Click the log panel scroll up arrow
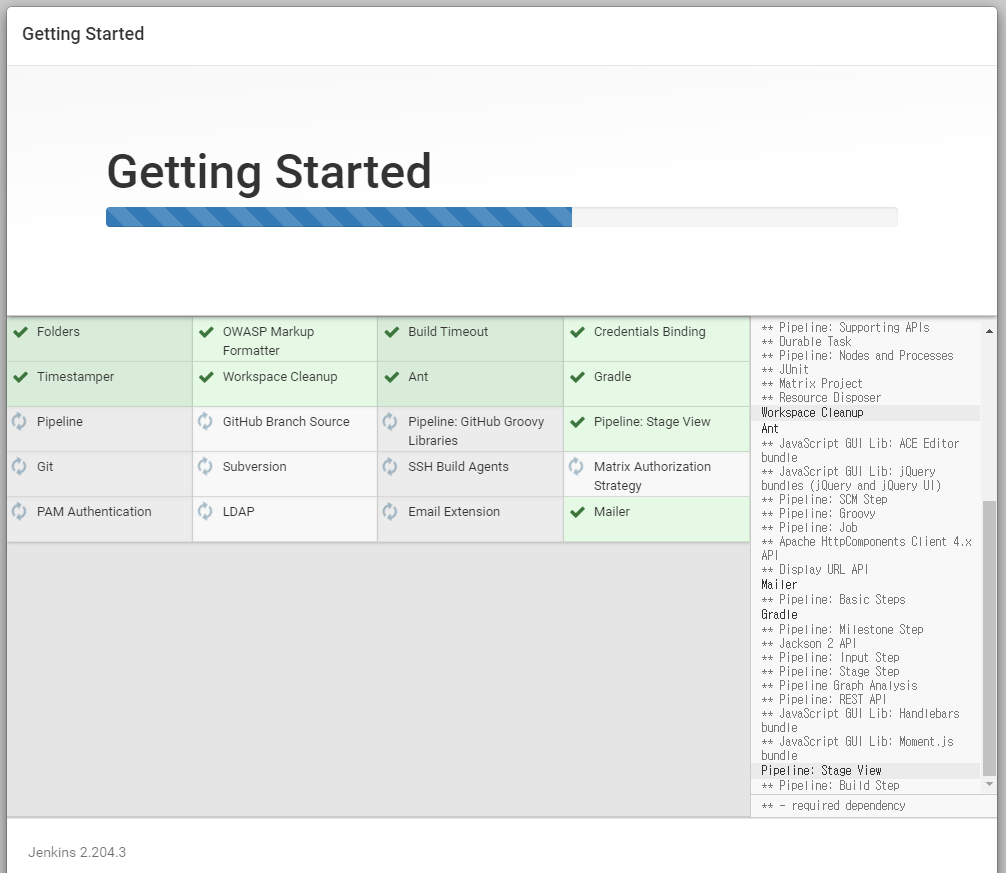 (989, 331)
